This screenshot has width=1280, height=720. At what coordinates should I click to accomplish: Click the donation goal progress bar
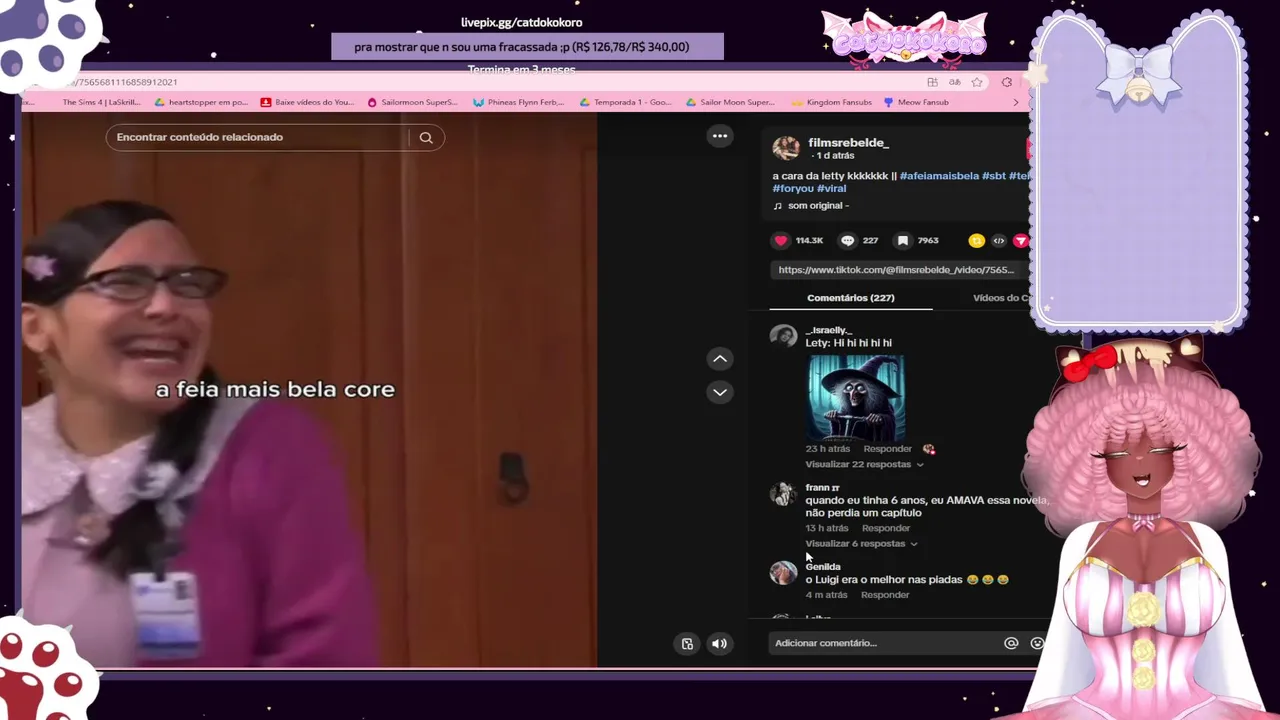527,46
